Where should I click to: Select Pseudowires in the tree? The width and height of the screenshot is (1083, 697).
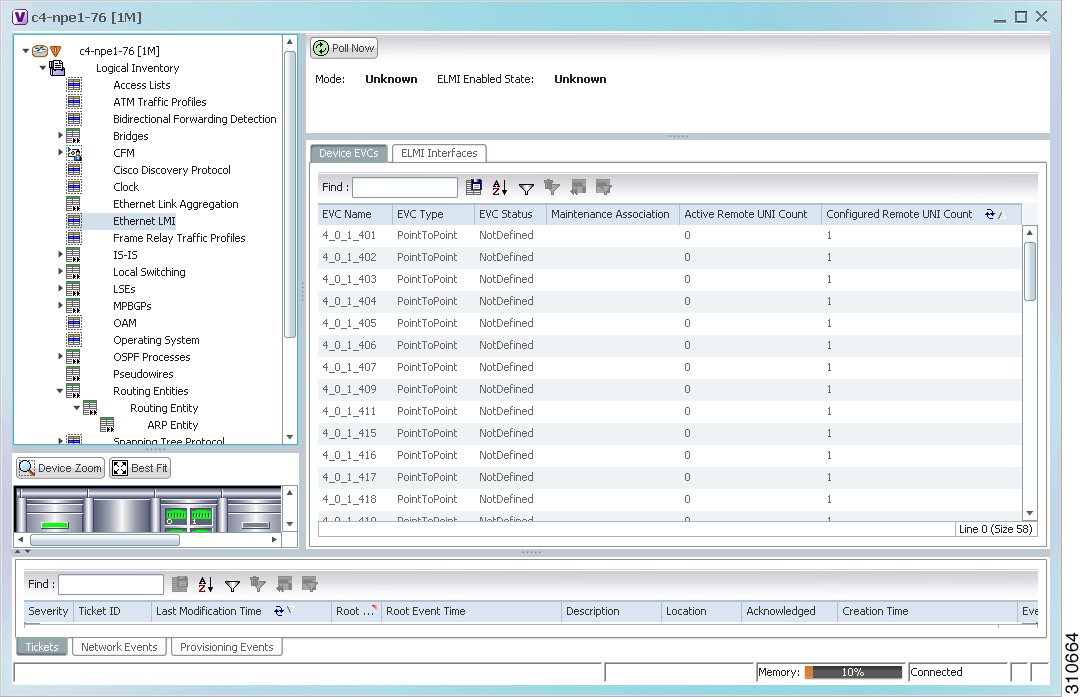tap(143, 374)
